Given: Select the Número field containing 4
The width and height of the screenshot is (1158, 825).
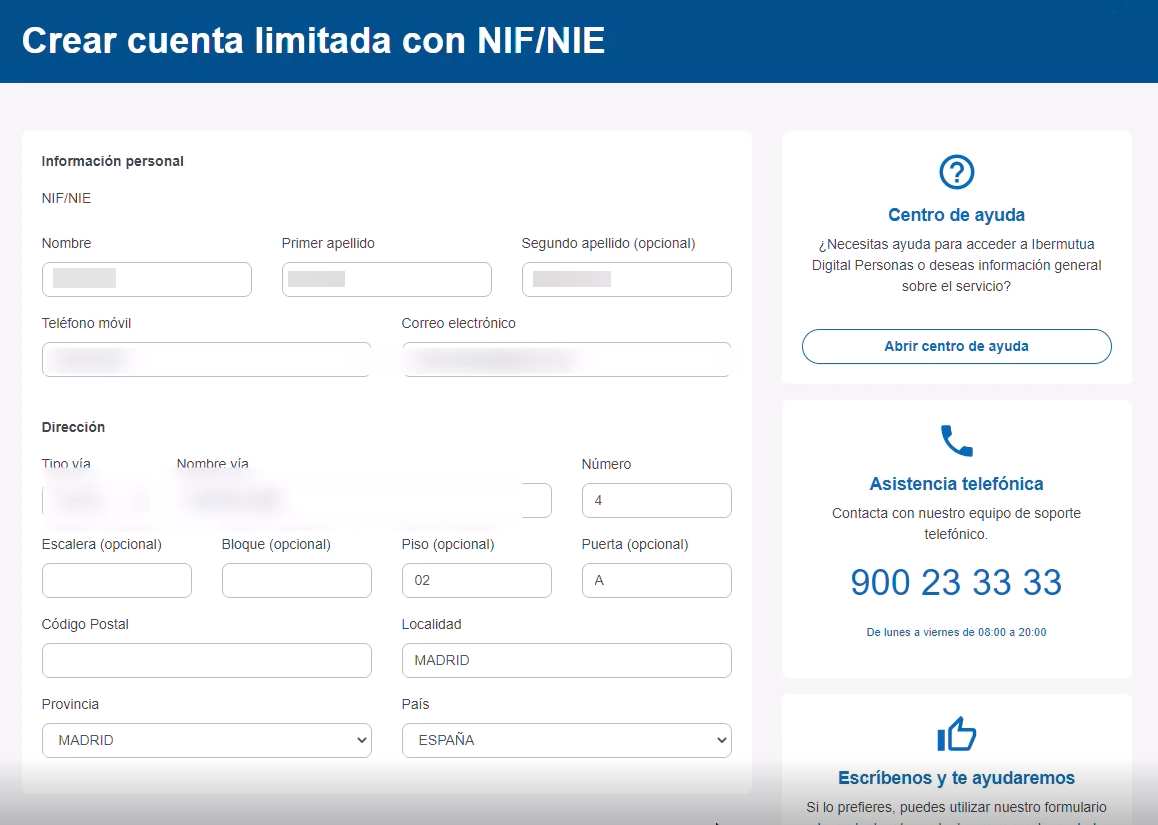Looking at the screenshot, I should (x=656, y=501).
